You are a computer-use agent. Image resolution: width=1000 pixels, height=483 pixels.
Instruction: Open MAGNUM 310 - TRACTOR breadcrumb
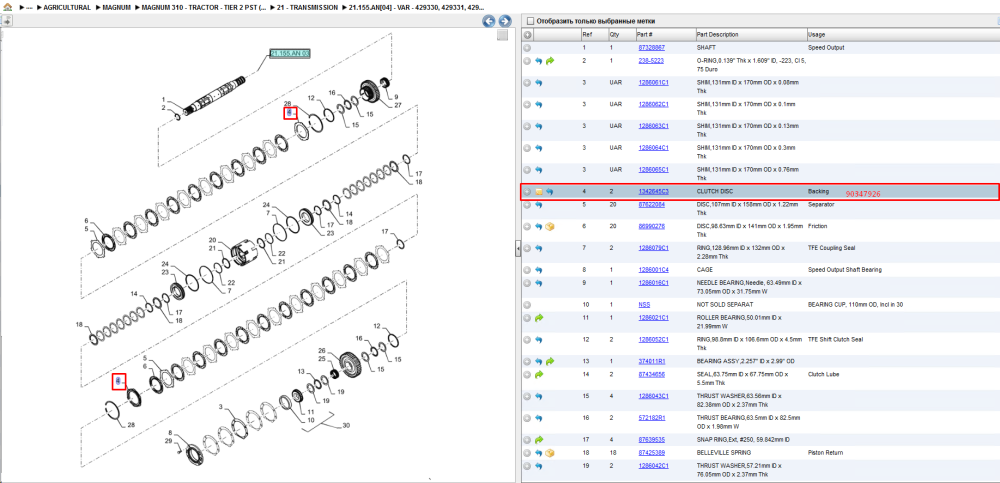pyautogui.click(x=203, y=7)
